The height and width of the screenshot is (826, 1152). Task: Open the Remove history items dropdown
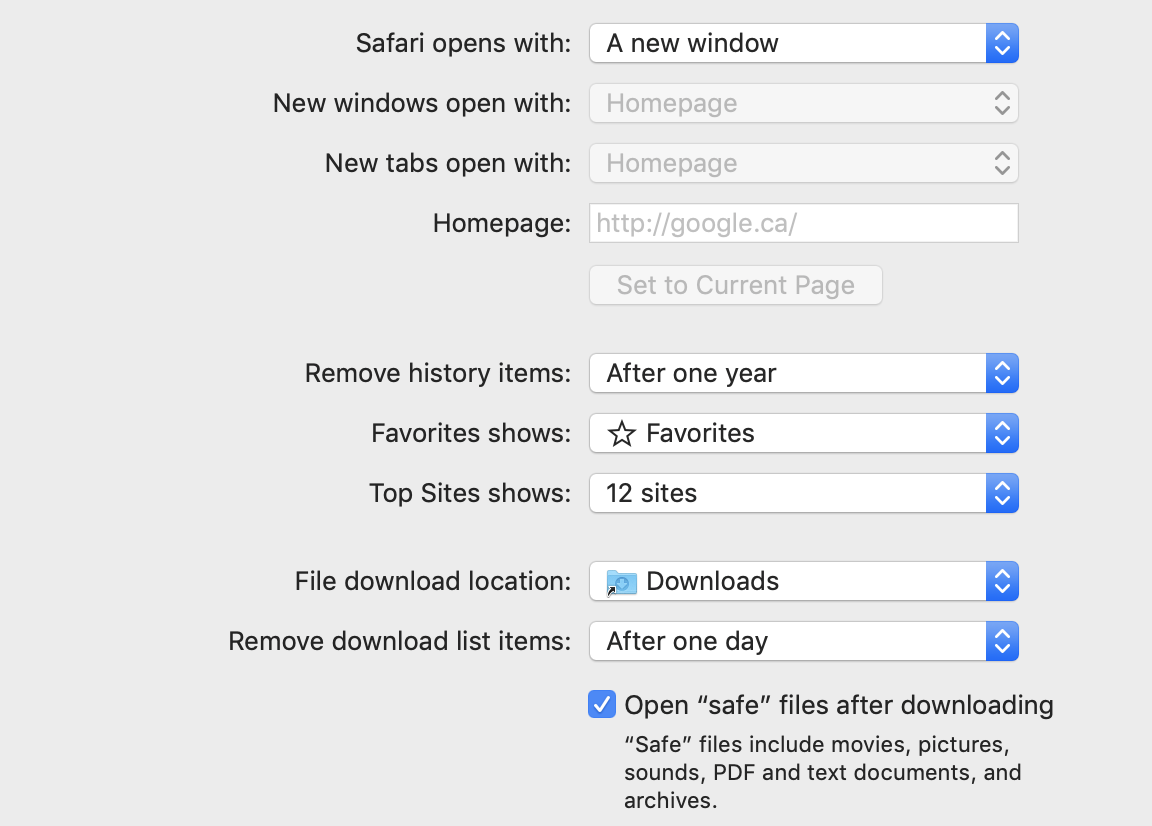(x=788, y=373)
